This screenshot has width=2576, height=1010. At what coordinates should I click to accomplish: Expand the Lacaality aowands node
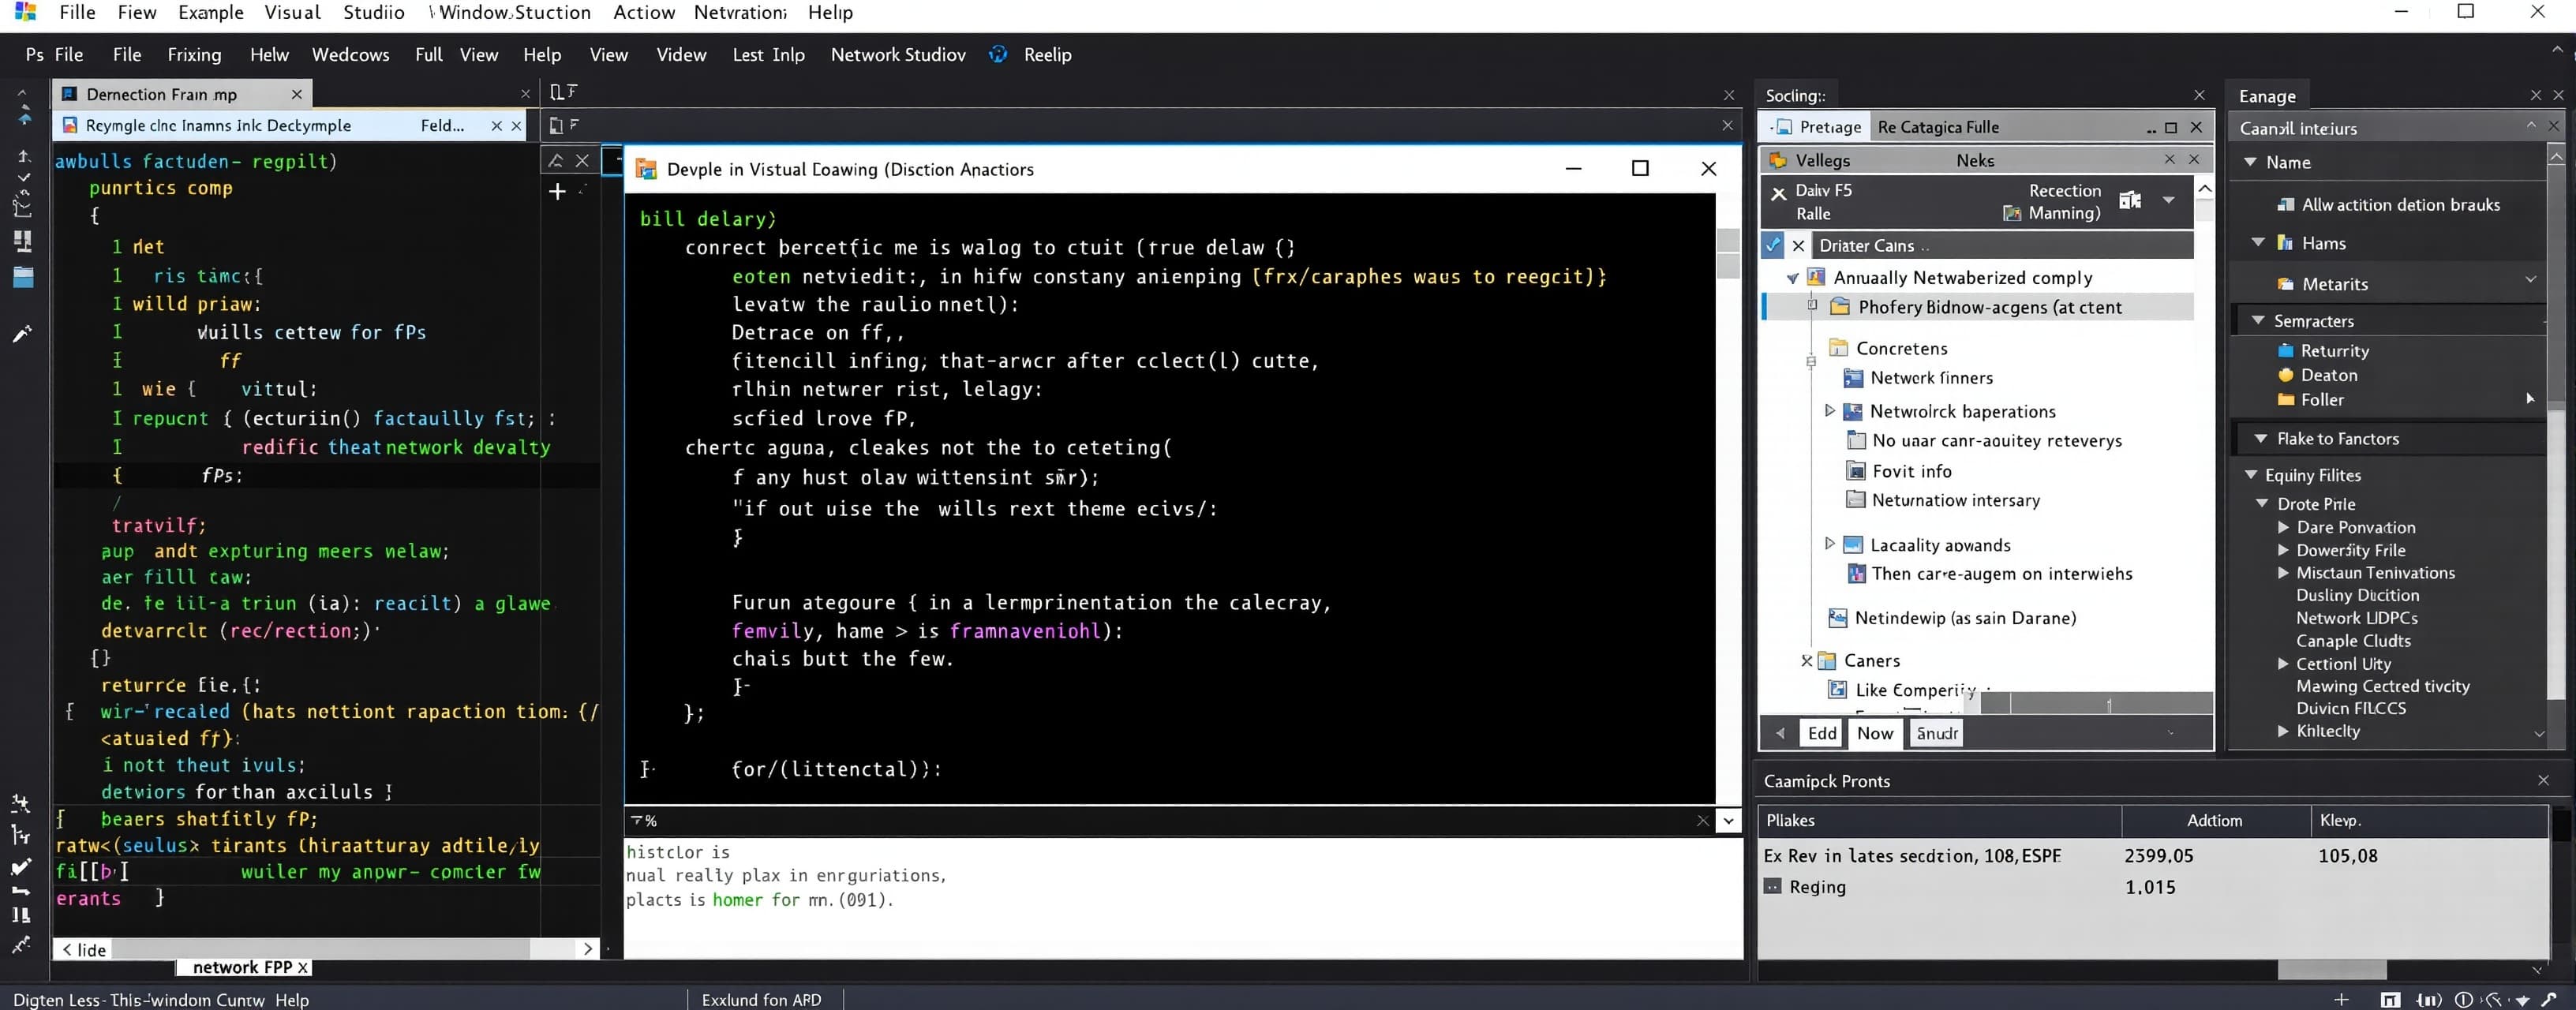pos(1830,543)
